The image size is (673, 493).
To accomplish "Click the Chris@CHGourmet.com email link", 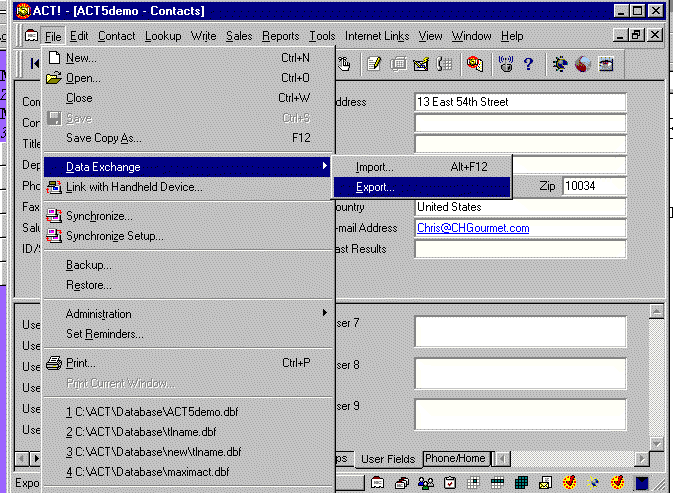I will (473, 228).
